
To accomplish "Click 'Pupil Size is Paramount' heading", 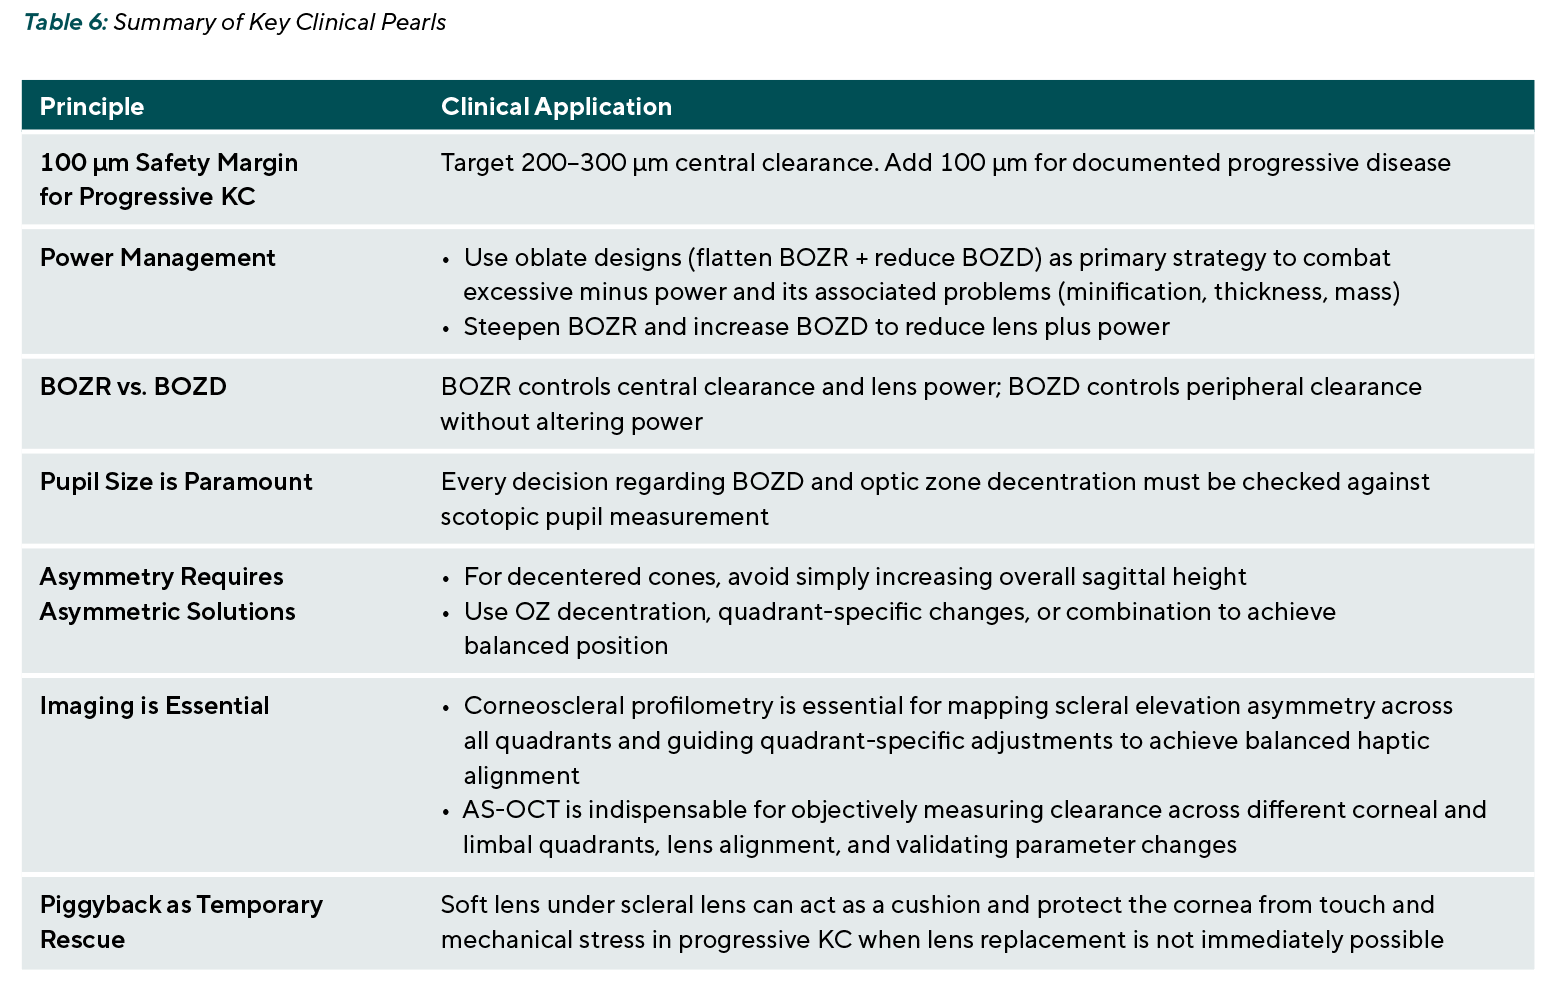I will [x=176, y=481].
